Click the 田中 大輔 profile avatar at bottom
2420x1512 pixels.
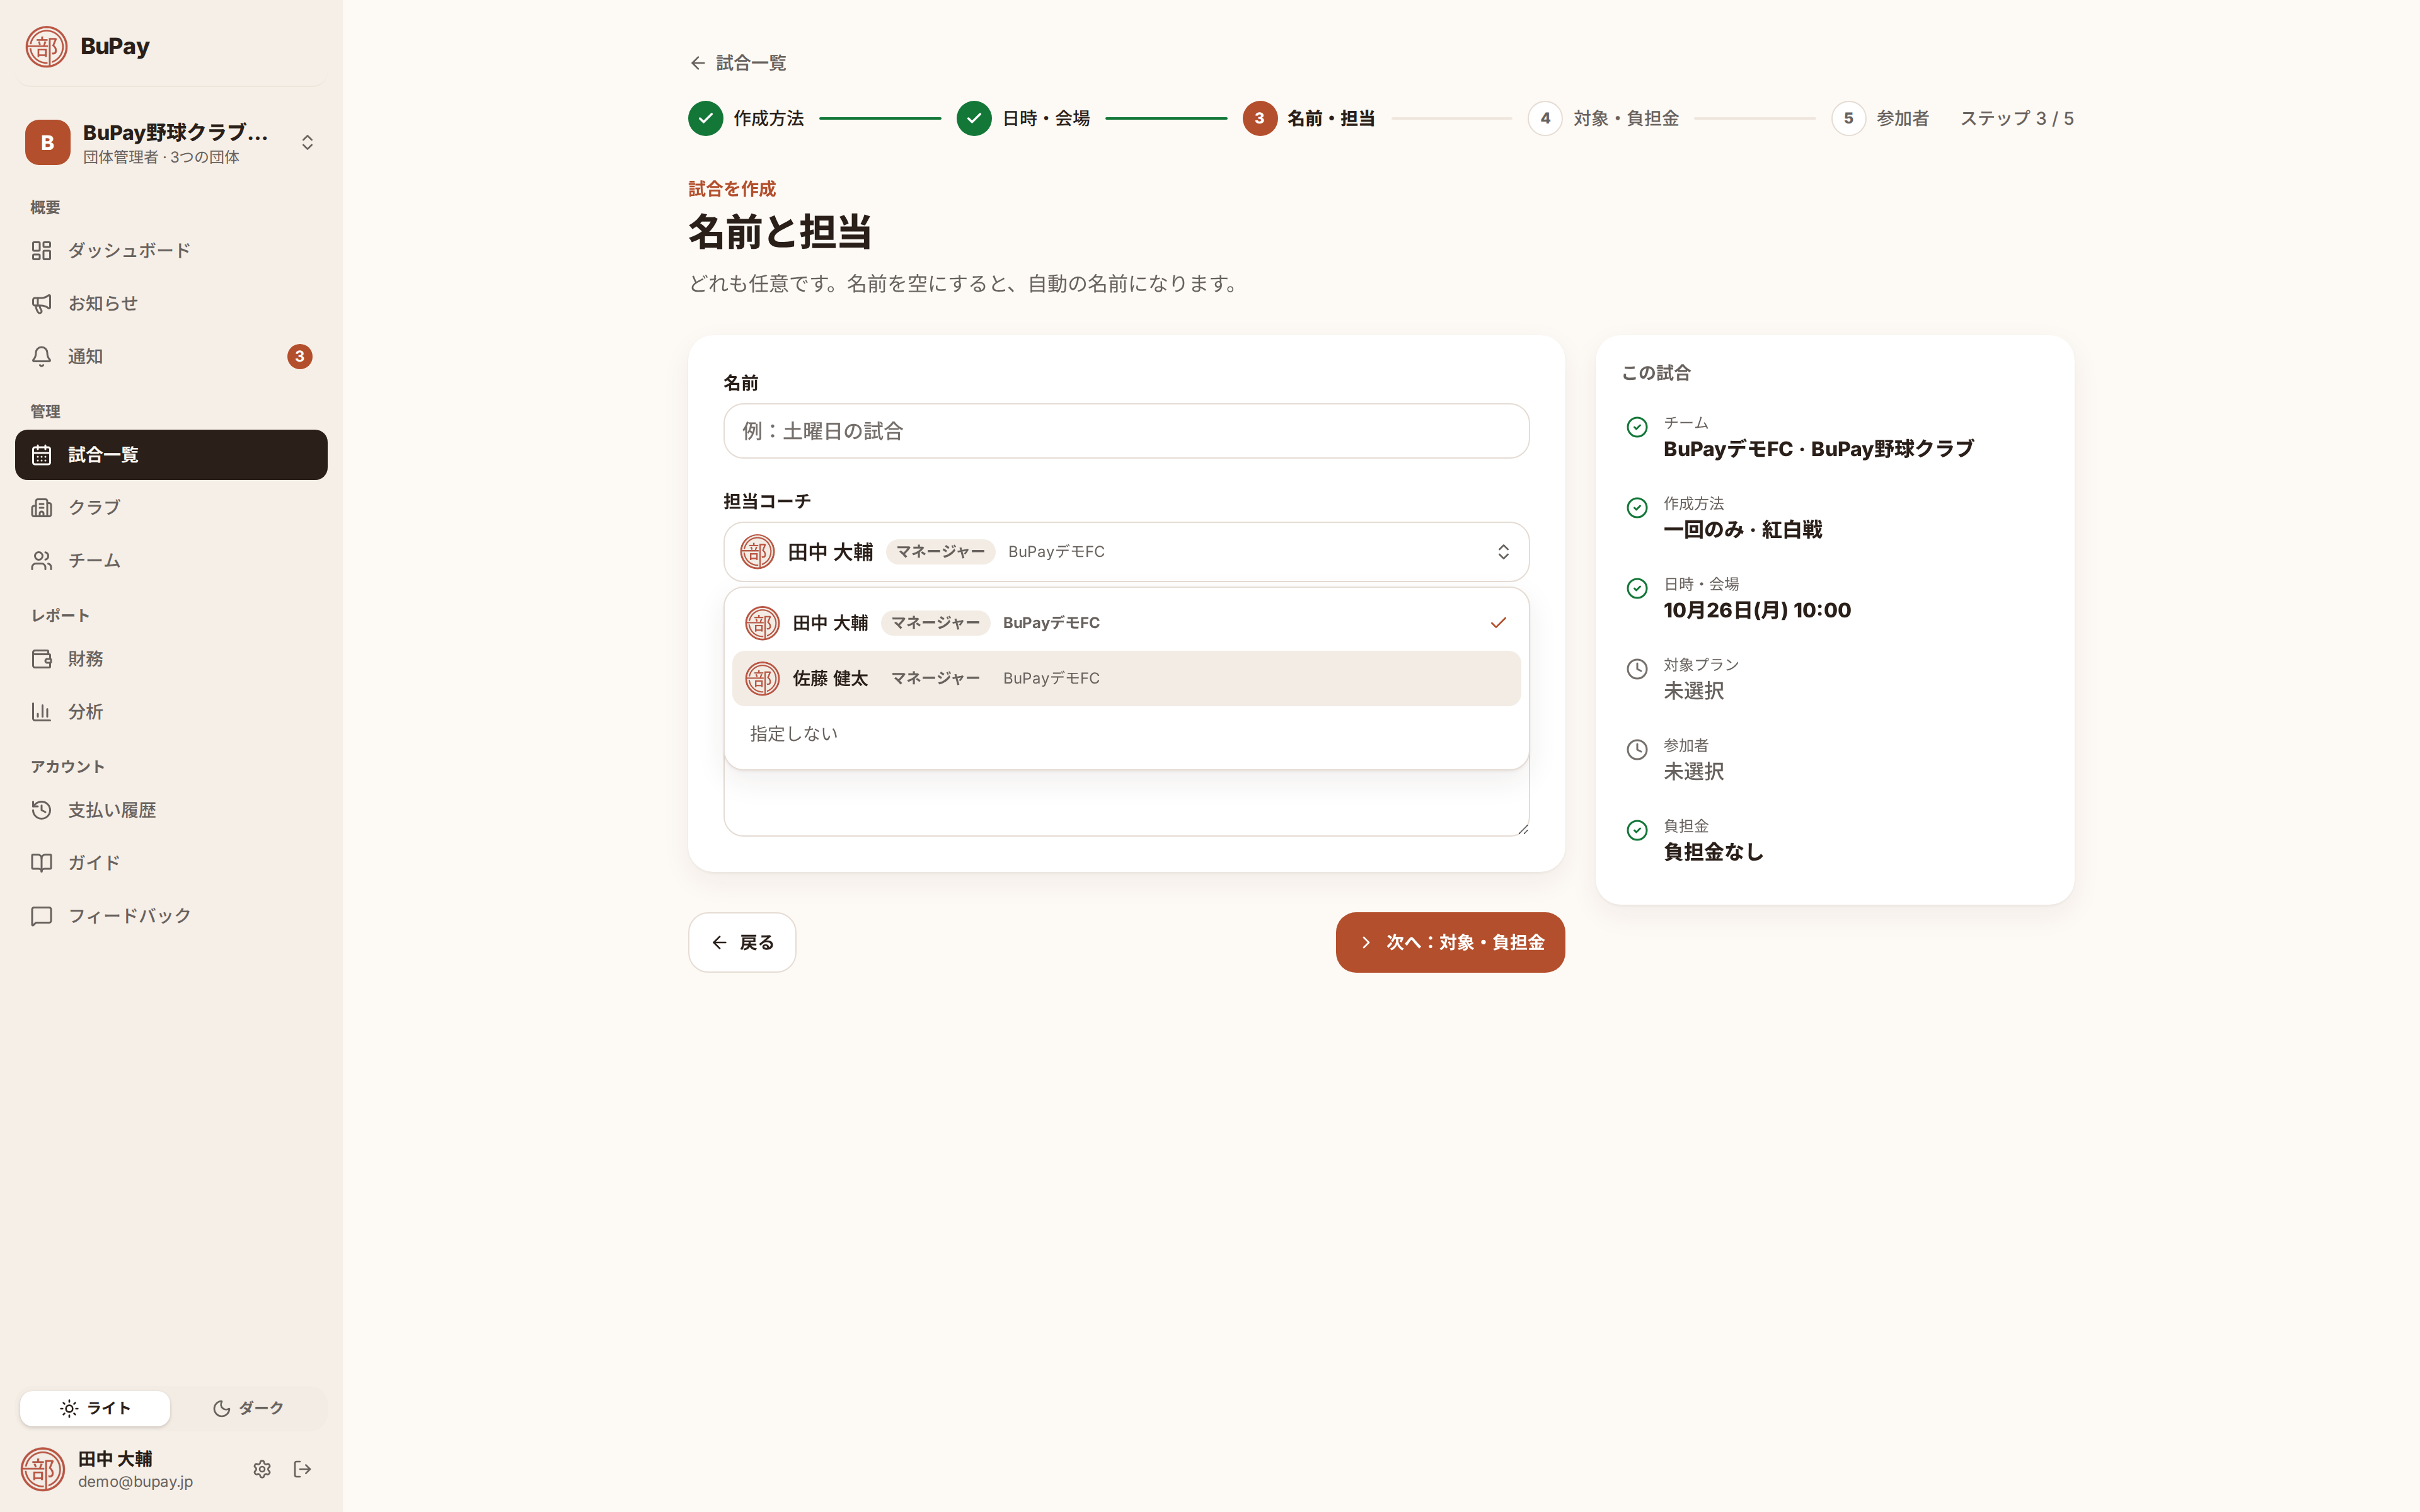click(43, 1469)
